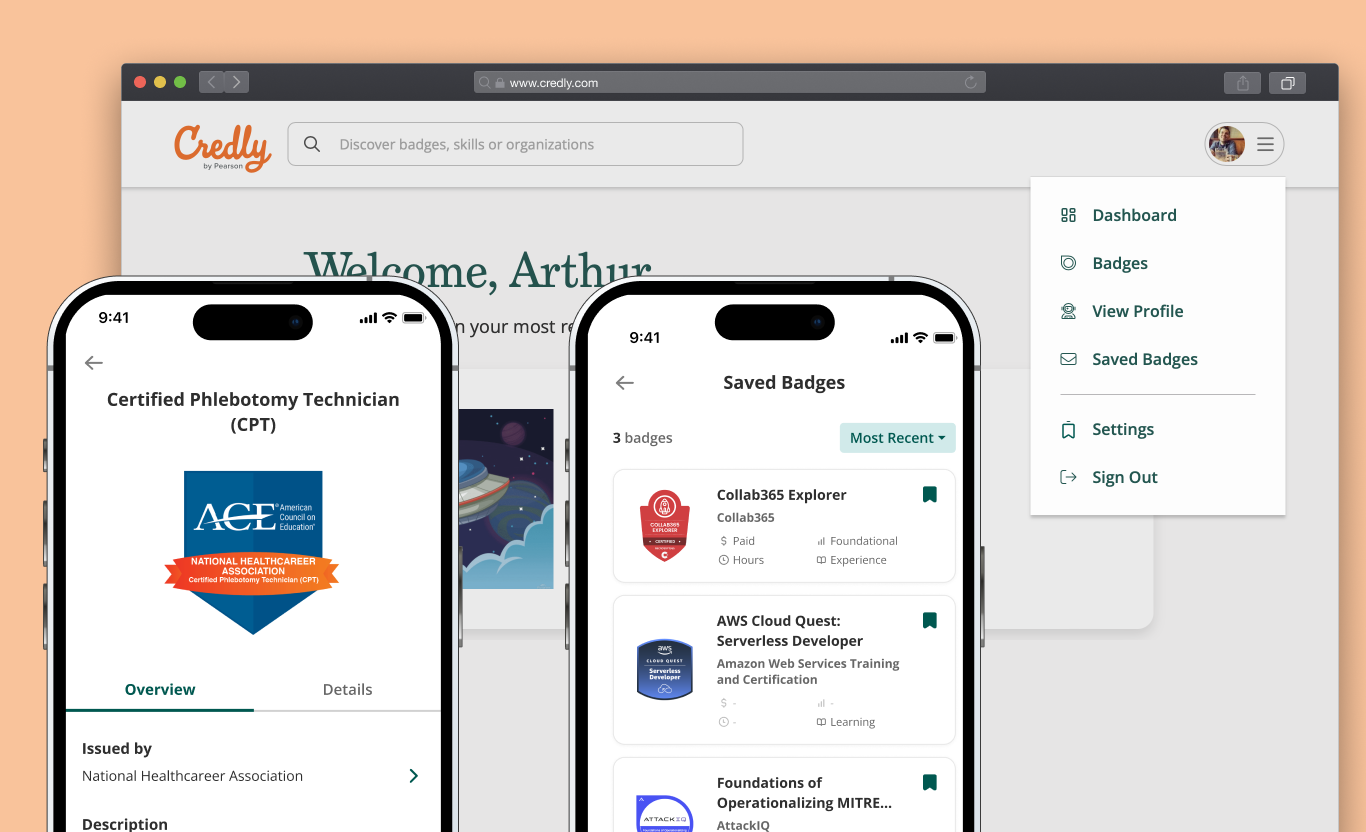Switch to the Details tab
Screen dimensions: 1366x832
tap(347, 689)
